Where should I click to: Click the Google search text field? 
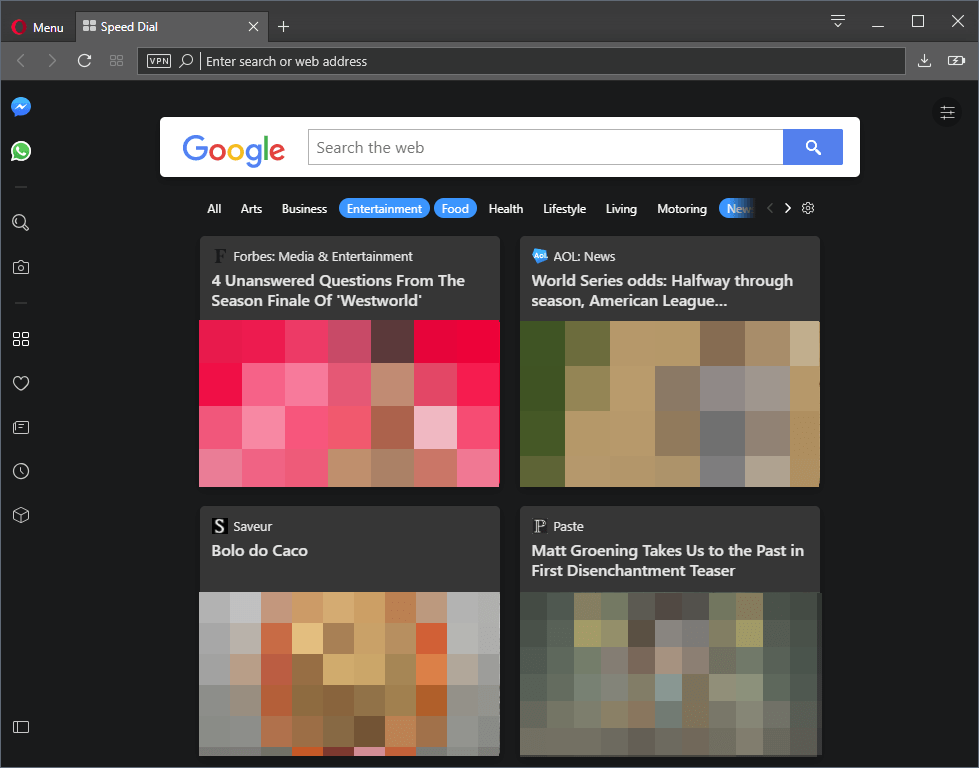point(545,147)
